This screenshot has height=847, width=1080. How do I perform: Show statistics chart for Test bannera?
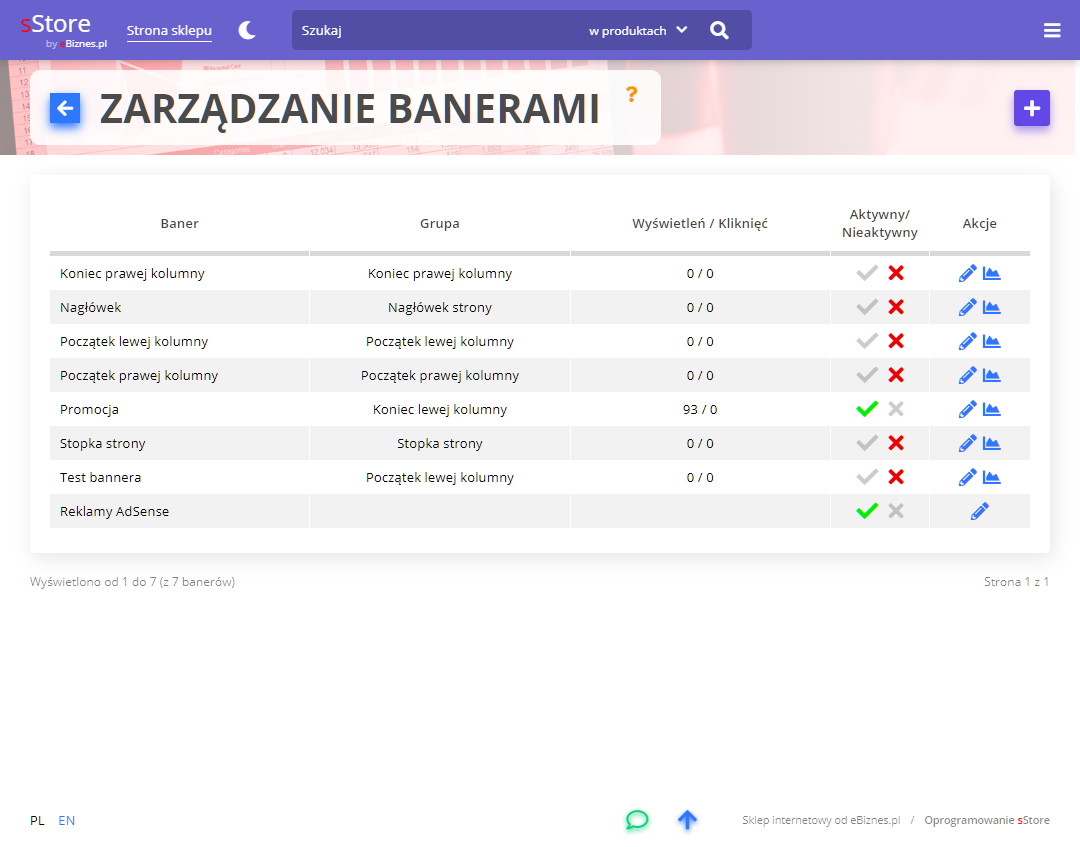point(991,477)
